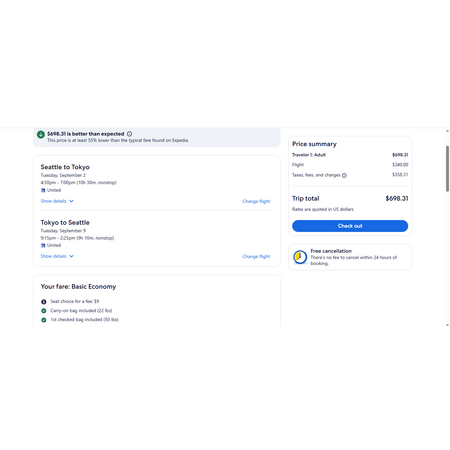Viewport: 450px width, 450px height.
Task: Click the chevron next to the first Show details
Action: point(71,201)
